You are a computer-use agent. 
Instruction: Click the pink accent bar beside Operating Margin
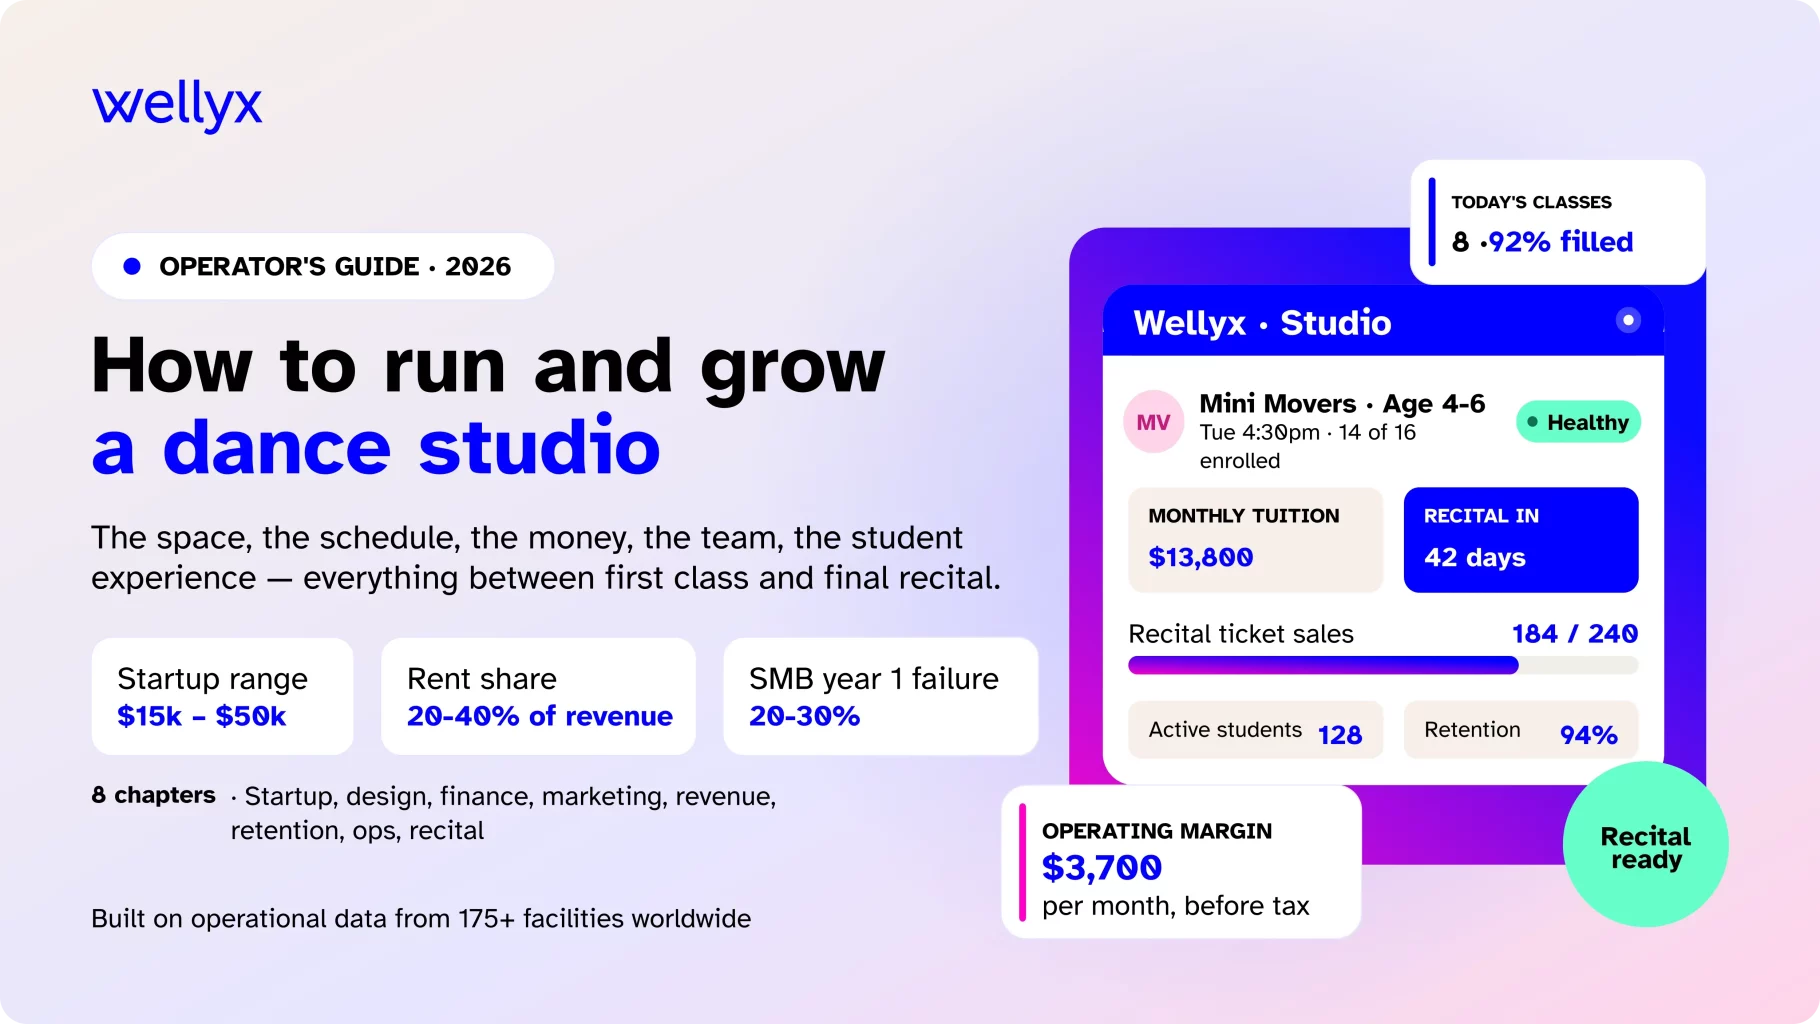pos(1021,862)
